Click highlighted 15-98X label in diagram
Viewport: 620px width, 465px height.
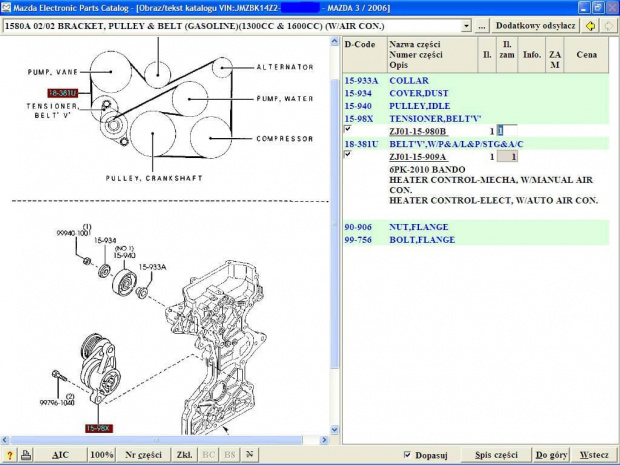pos(99,428)
